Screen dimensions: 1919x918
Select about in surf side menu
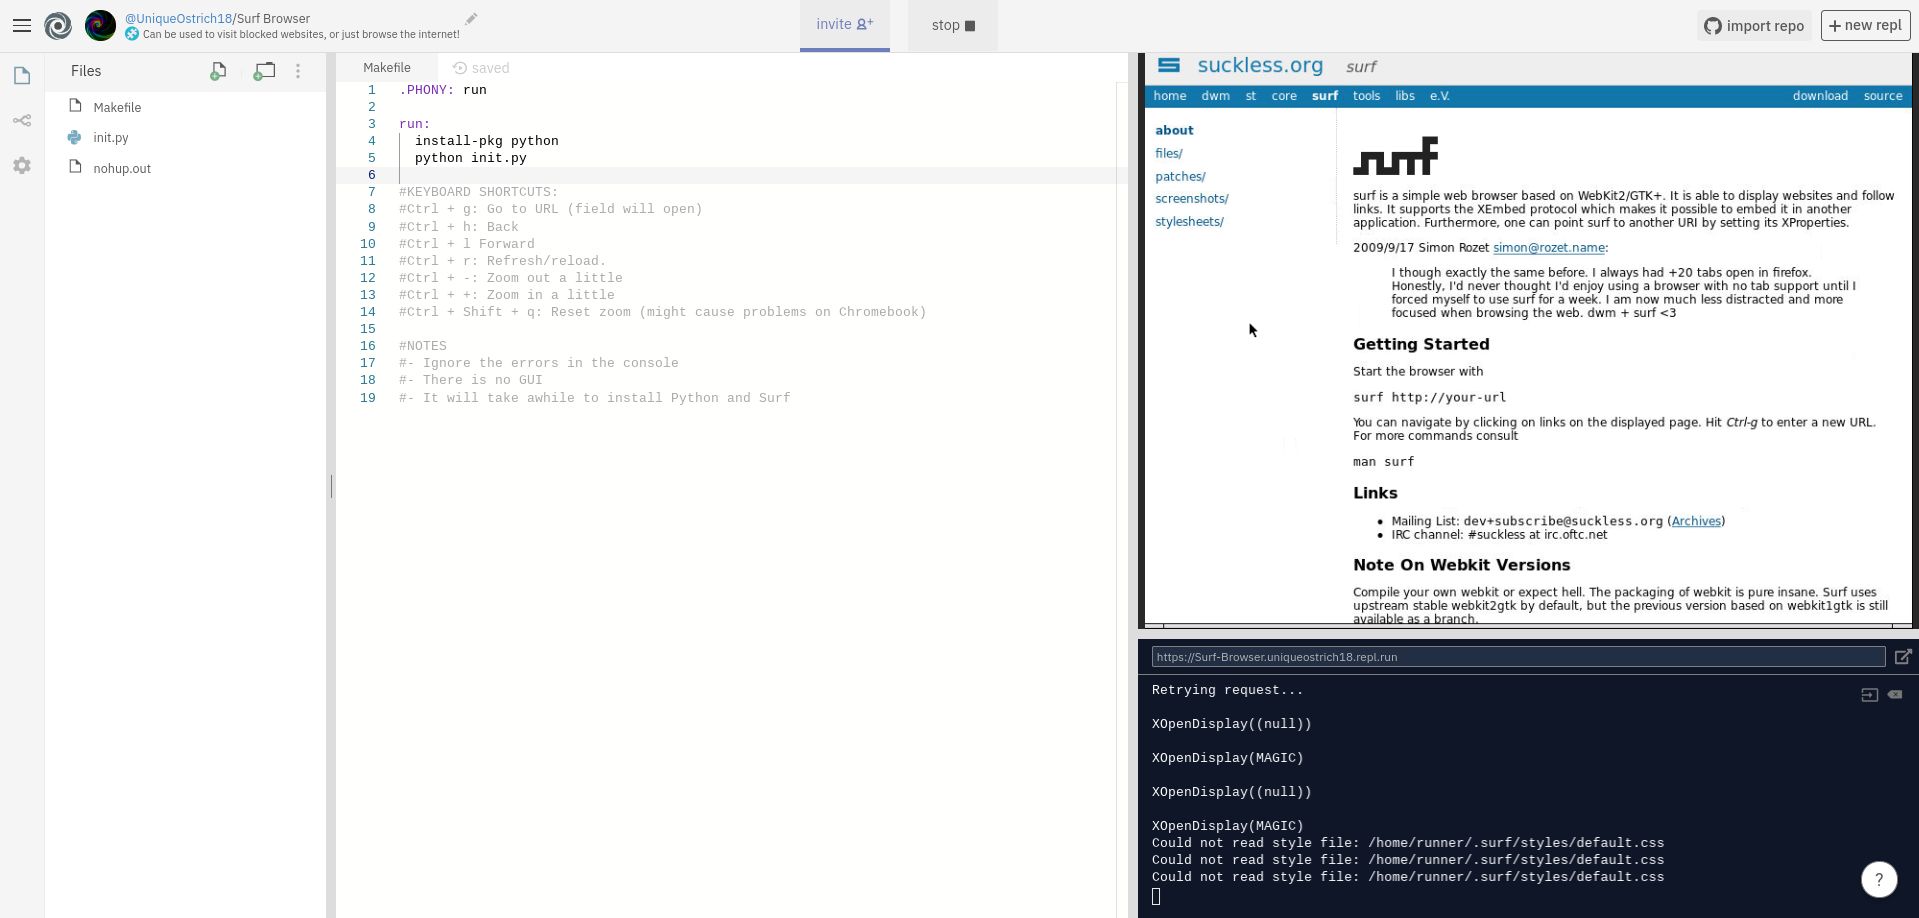pyautogui.click(x=1174, y=131)
